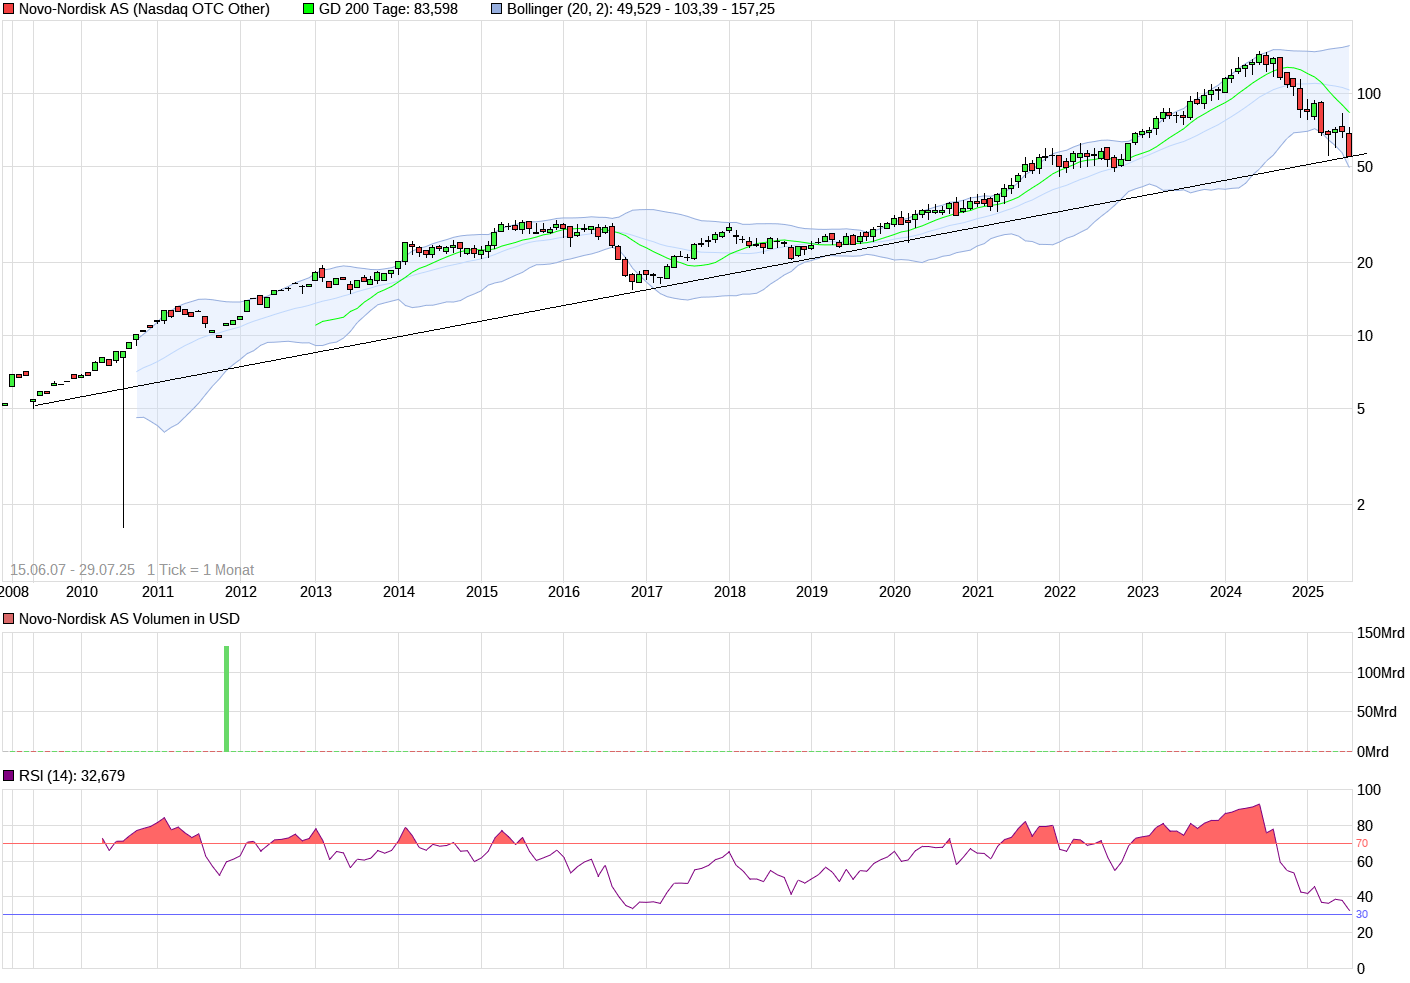The width and height of the screenshot is (1410, 983).
Task: Click the 60 label on the RSI axis
Action: pyautogui.click(x=1365, y=862)
